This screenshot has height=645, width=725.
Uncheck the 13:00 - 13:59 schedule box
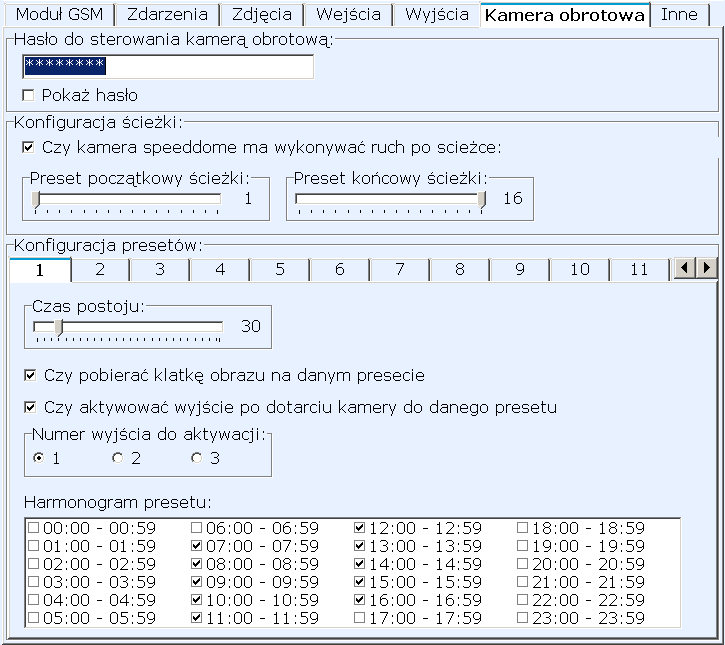tap(359, 546)
